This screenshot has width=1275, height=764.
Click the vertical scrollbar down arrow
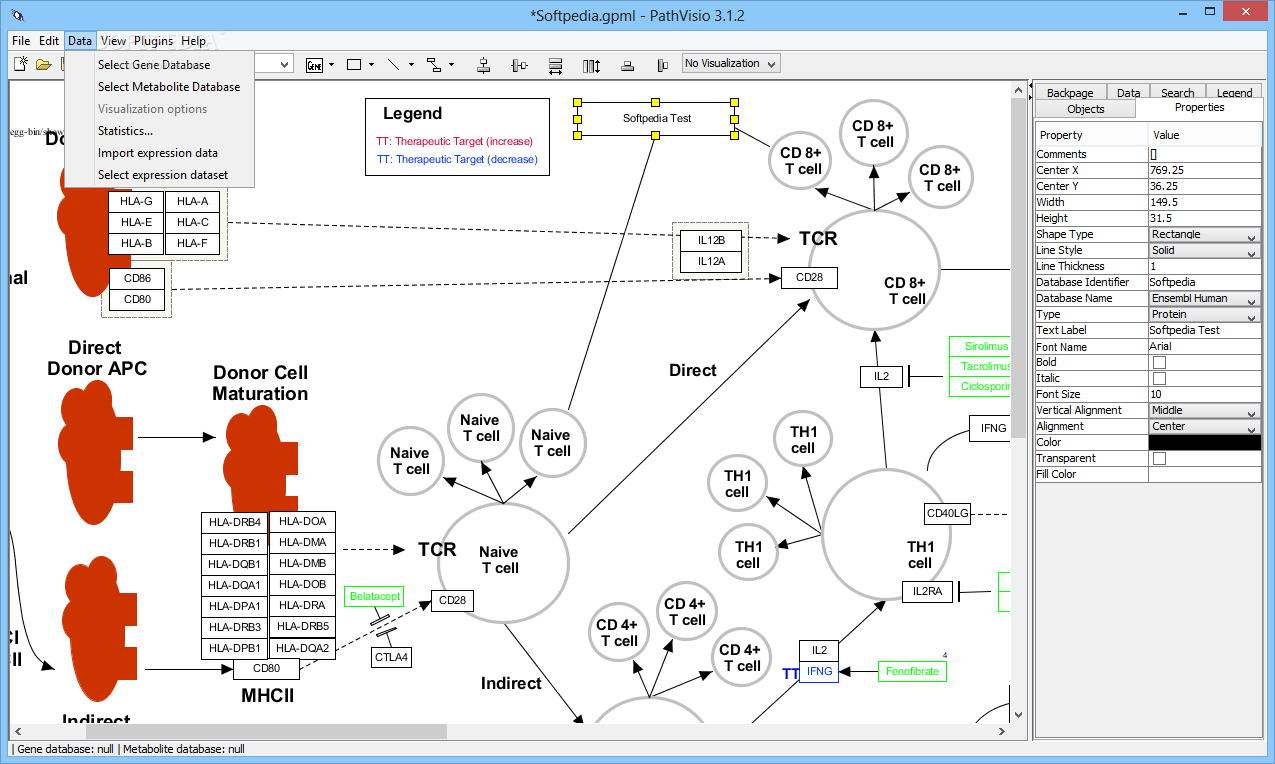tap(1019, 715)
